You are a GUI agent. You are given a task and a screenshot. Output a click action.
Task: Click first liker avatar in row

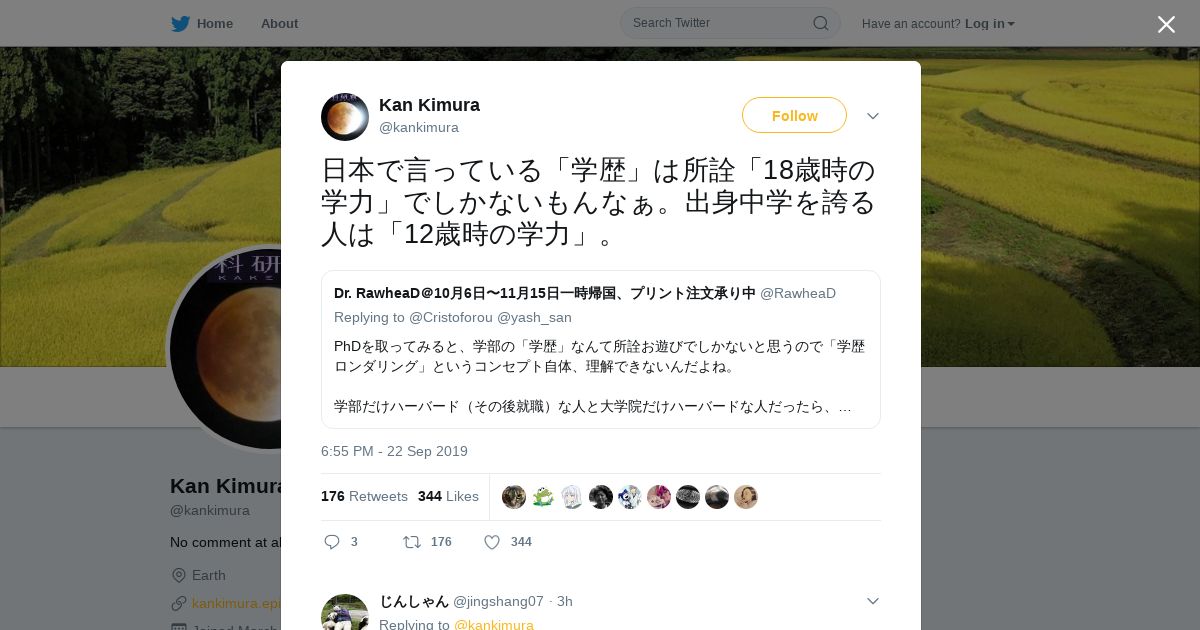(x=514, y=497)
